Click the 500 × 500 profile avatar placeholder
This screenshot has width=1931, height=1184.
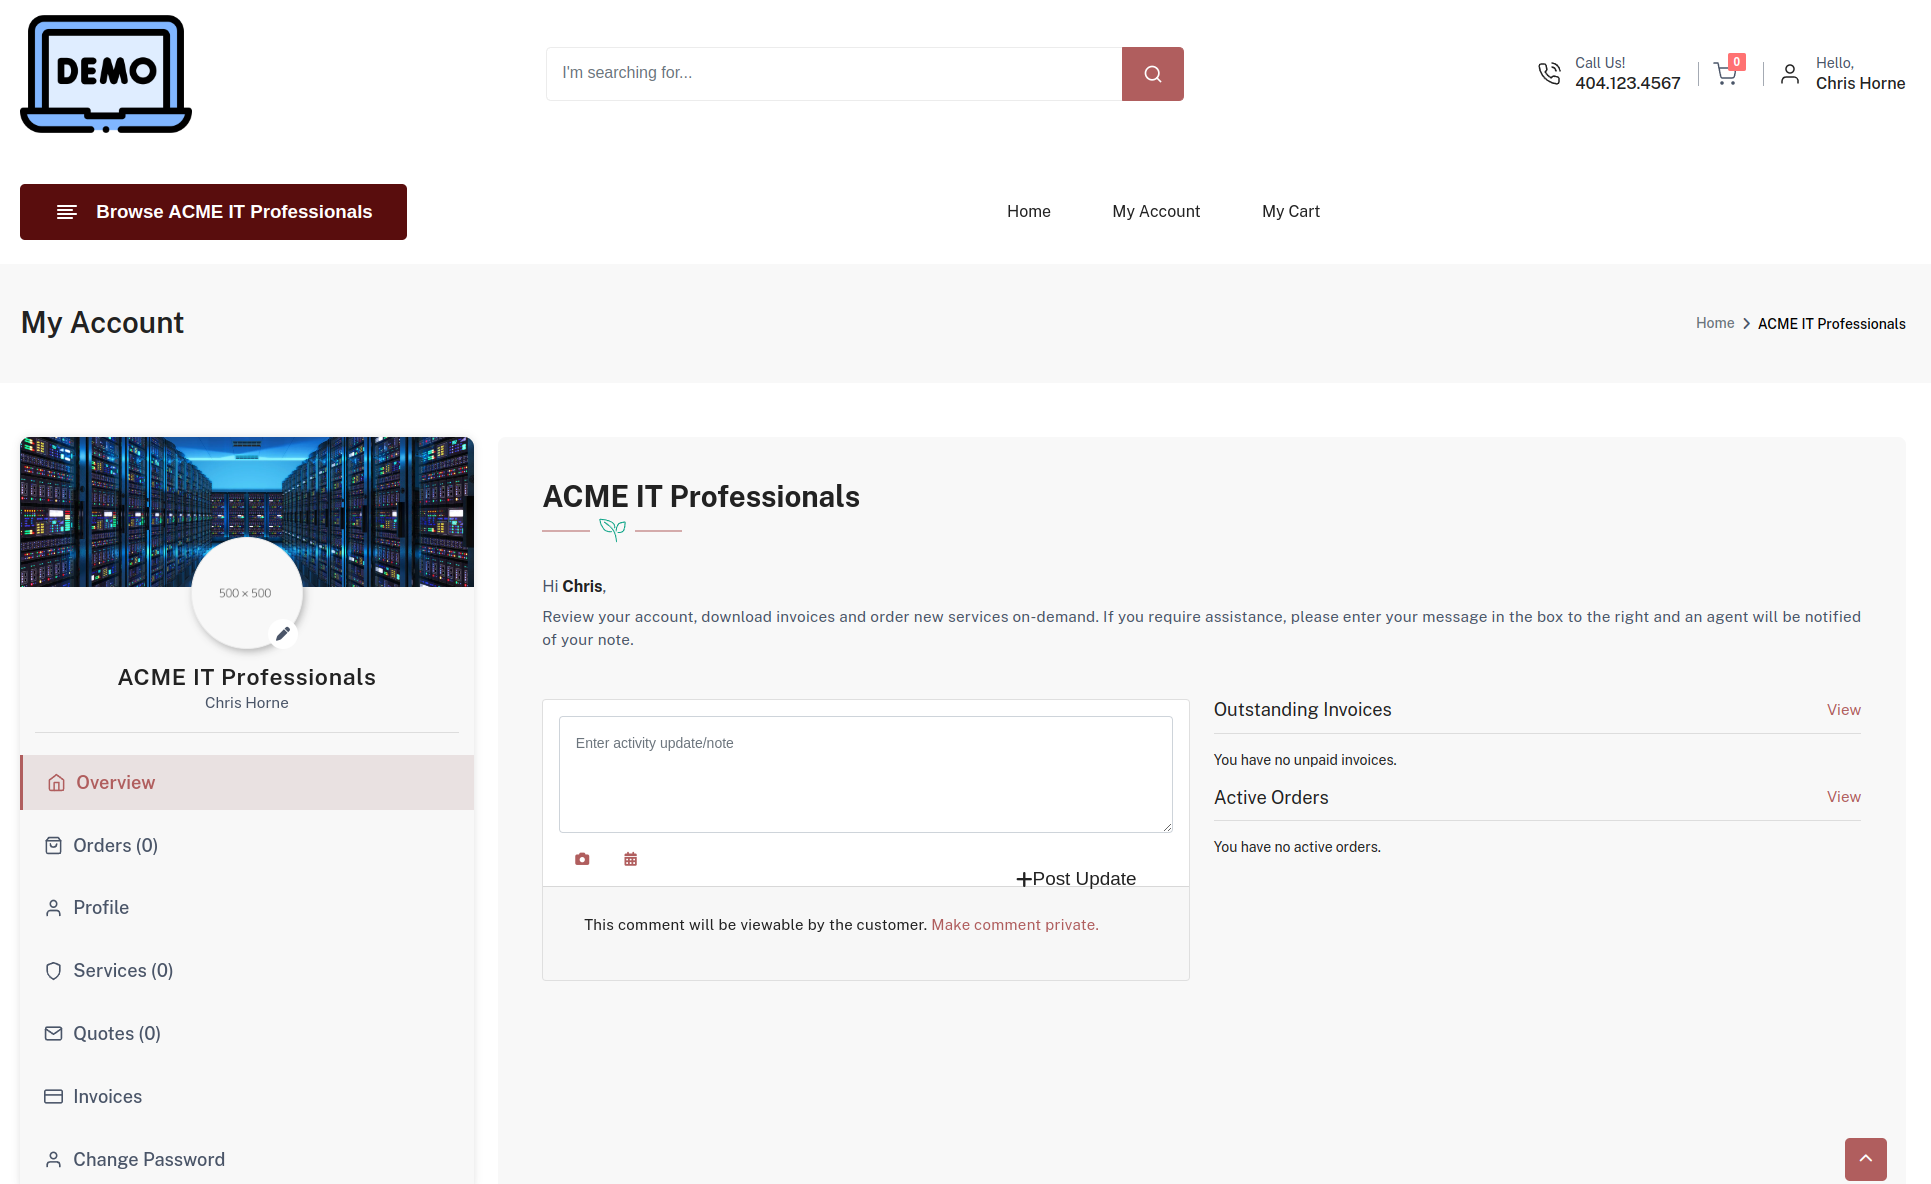pyautogui.click(x=246, y=593)
